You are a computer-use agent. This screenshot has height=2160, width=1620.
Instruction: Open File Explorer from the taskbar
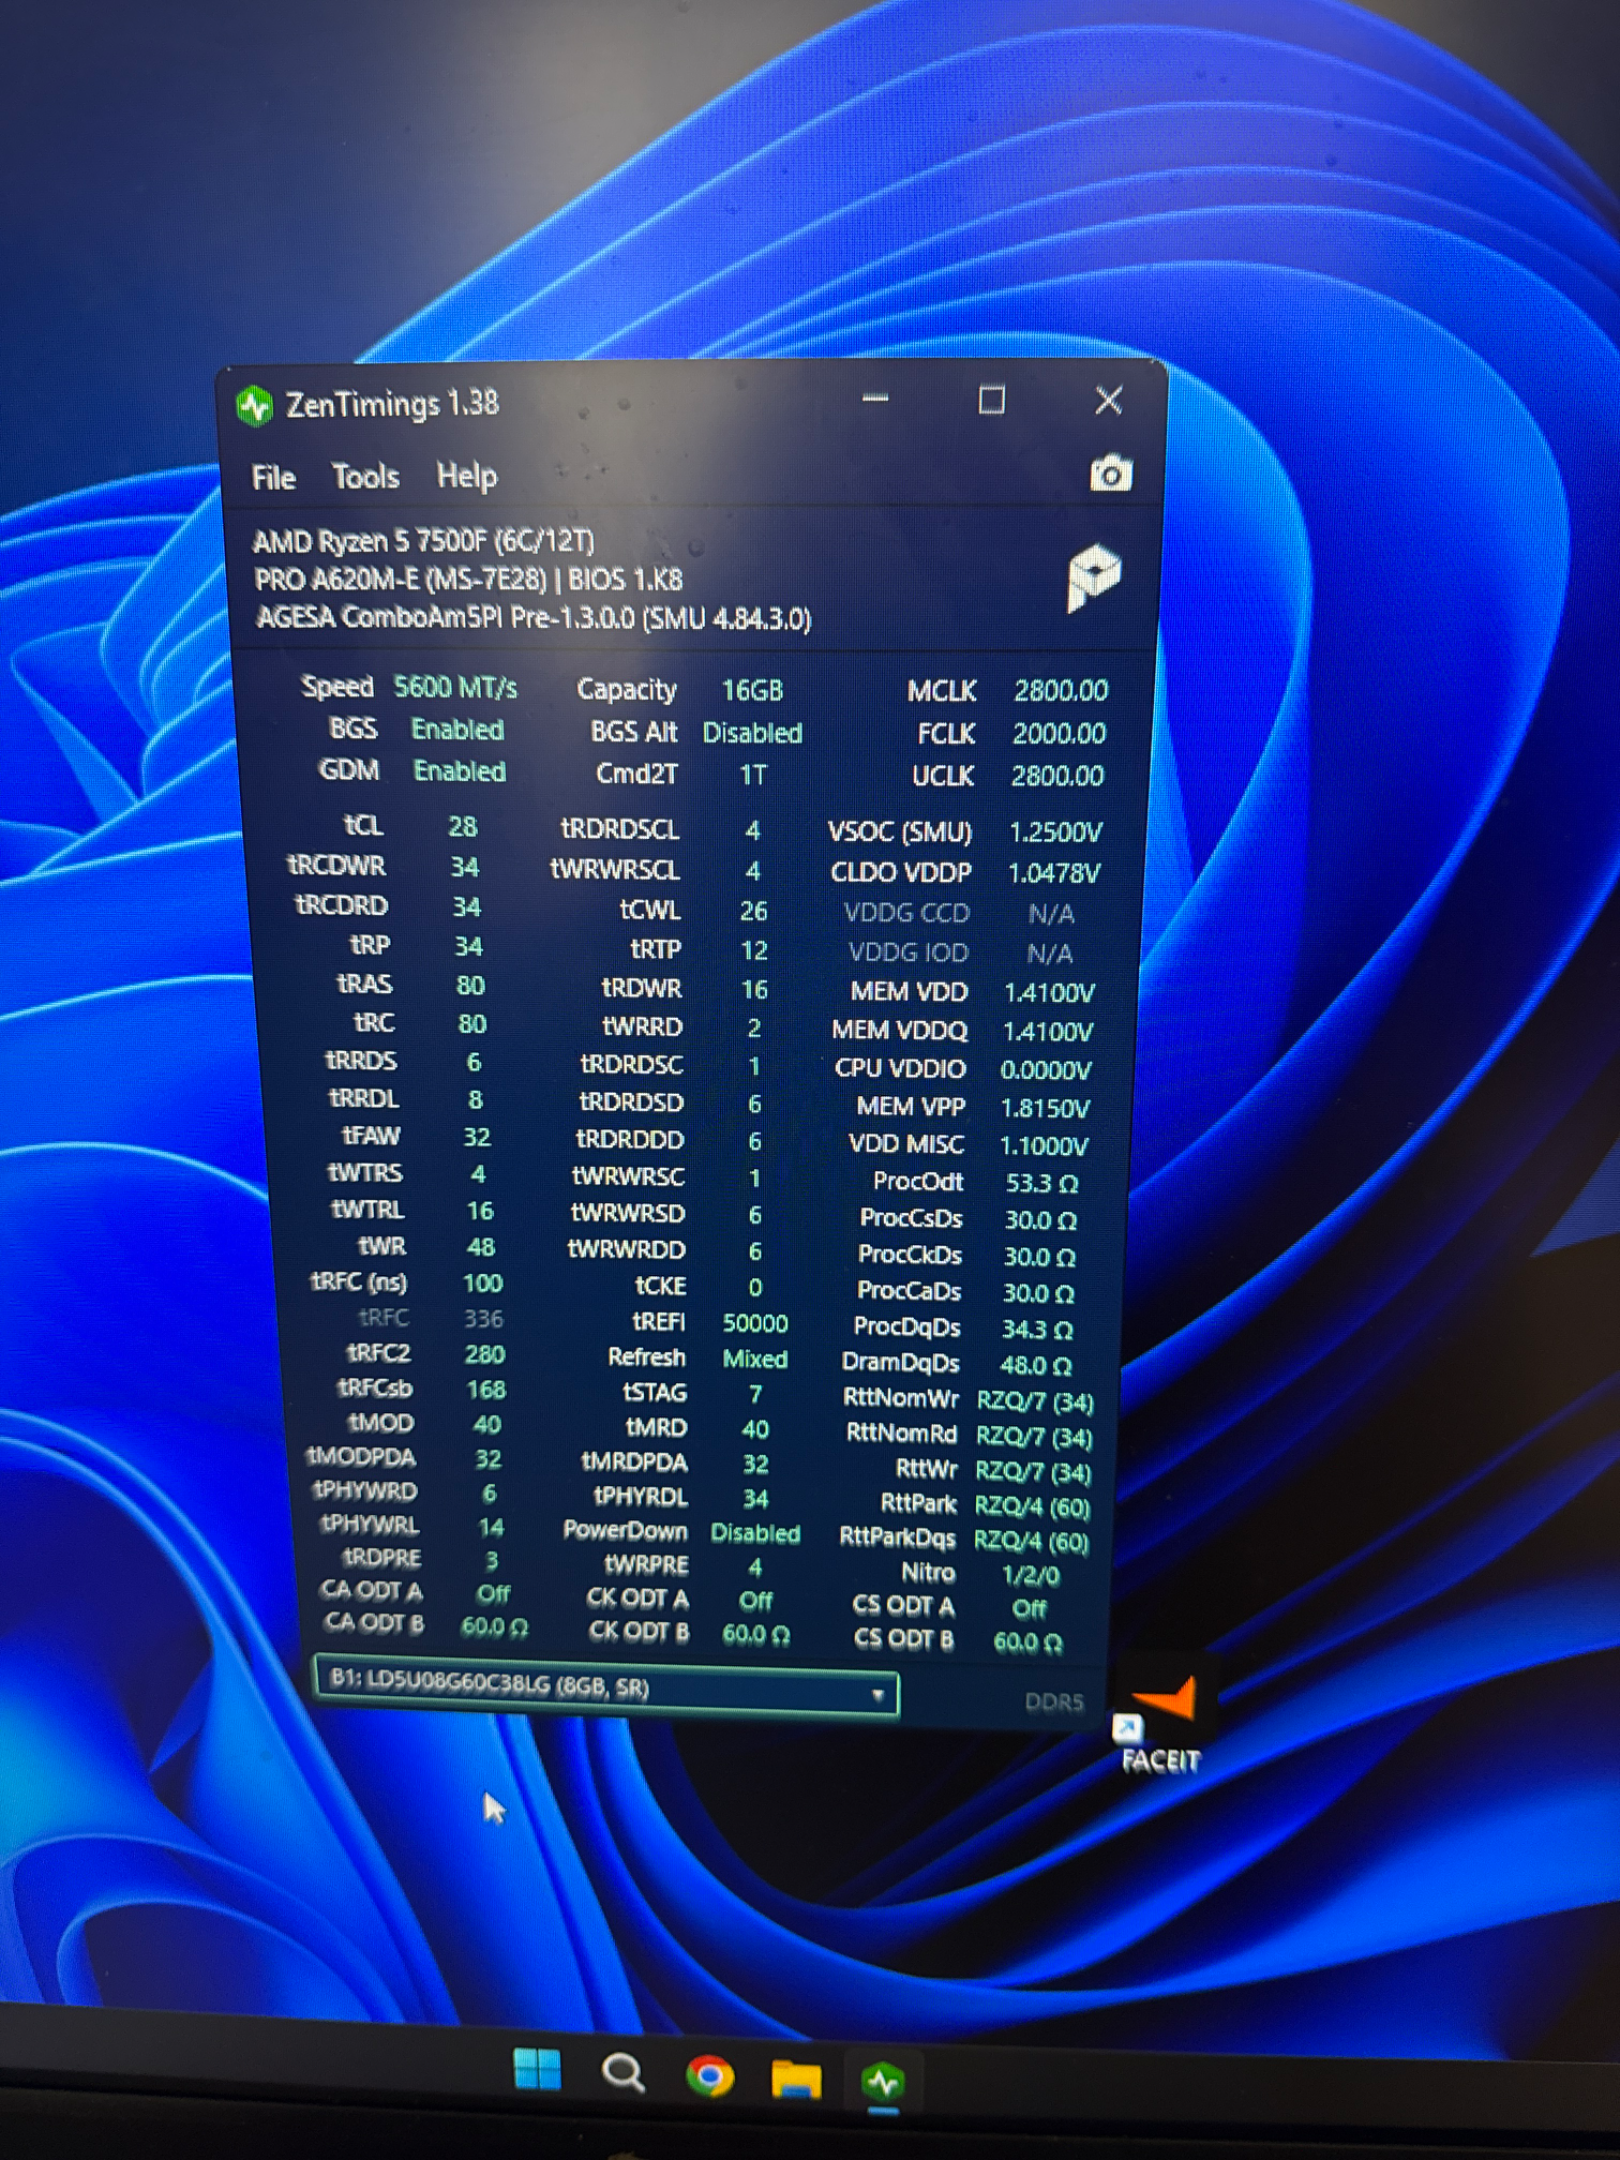point(796,2079)
